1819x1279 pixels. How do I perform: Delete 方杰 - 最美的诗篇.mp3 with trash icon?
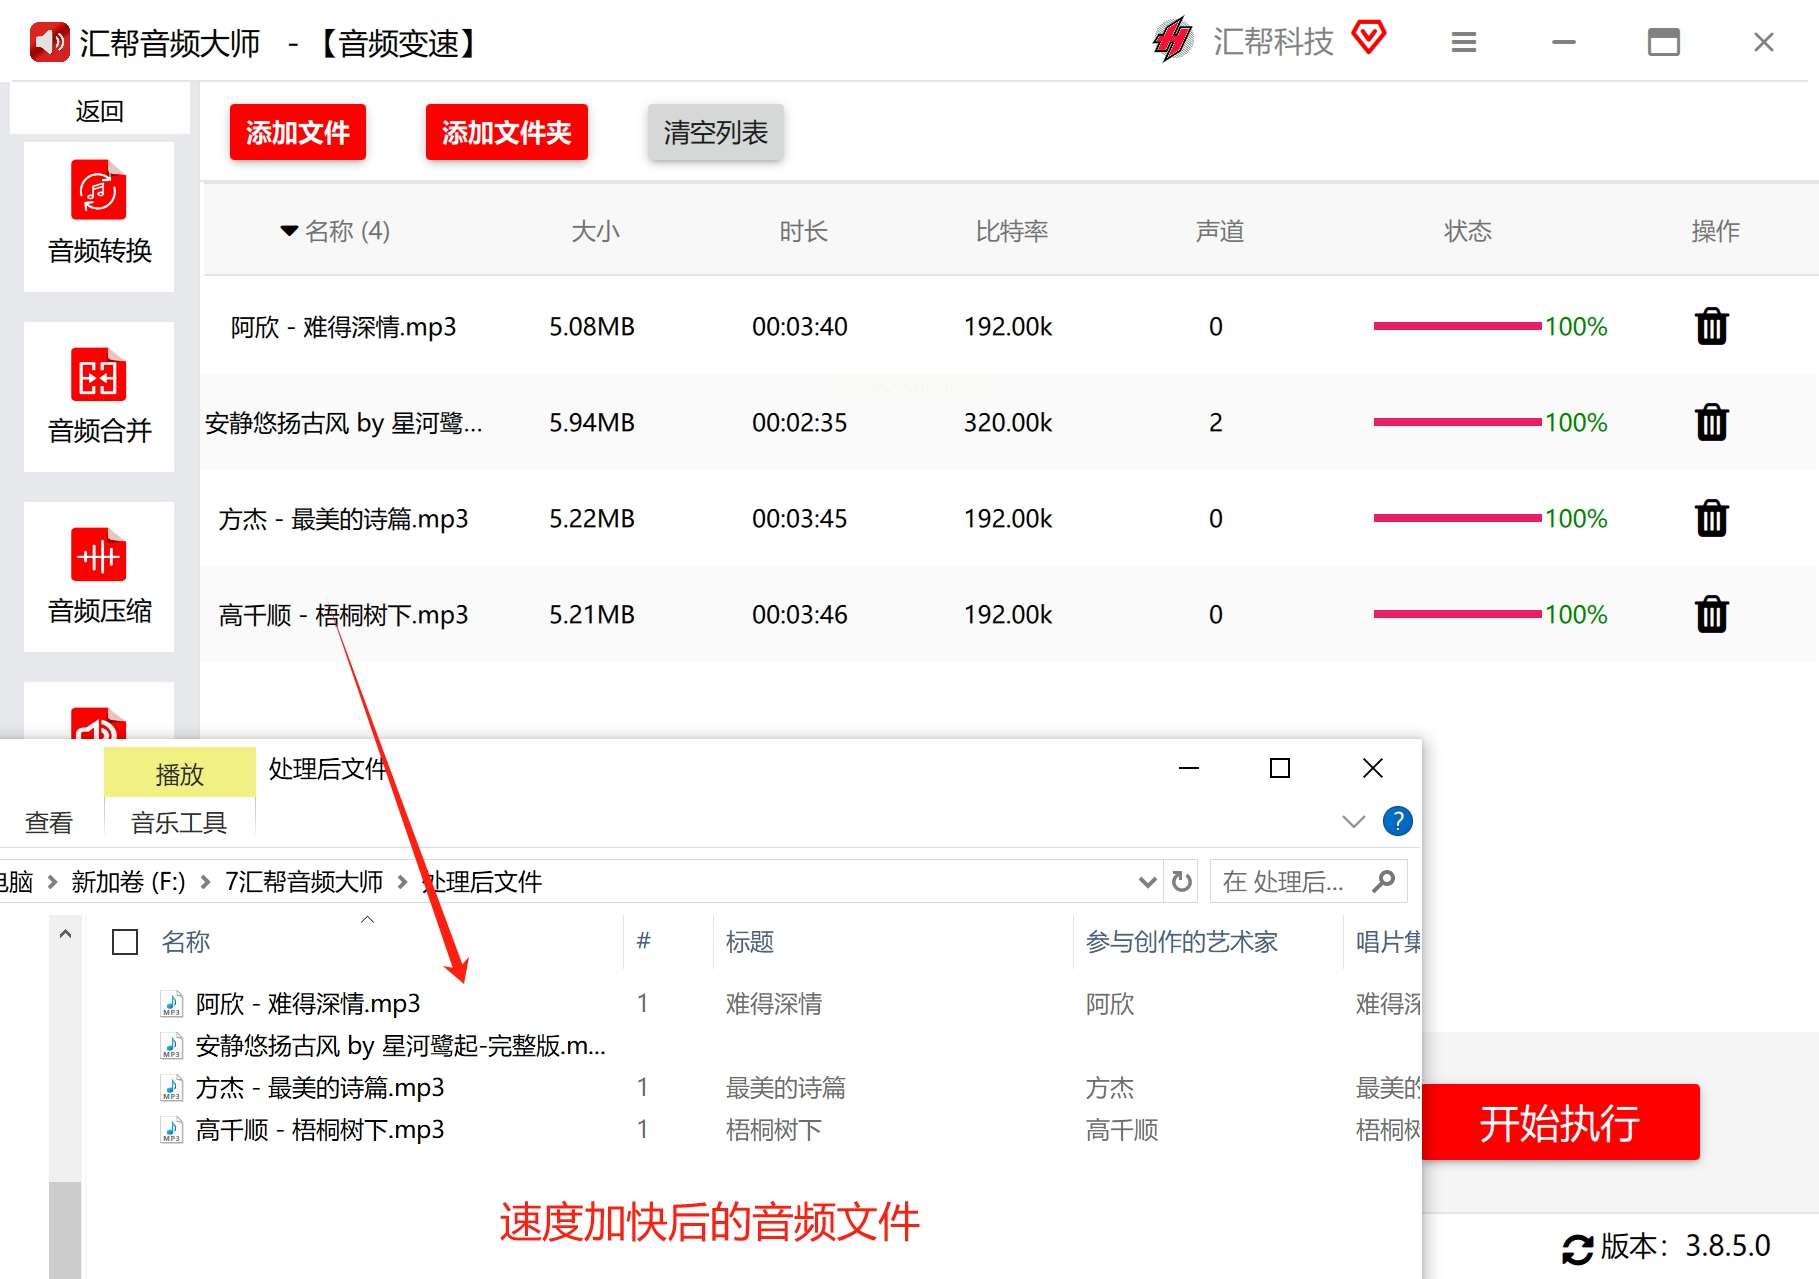[1711, 519]
